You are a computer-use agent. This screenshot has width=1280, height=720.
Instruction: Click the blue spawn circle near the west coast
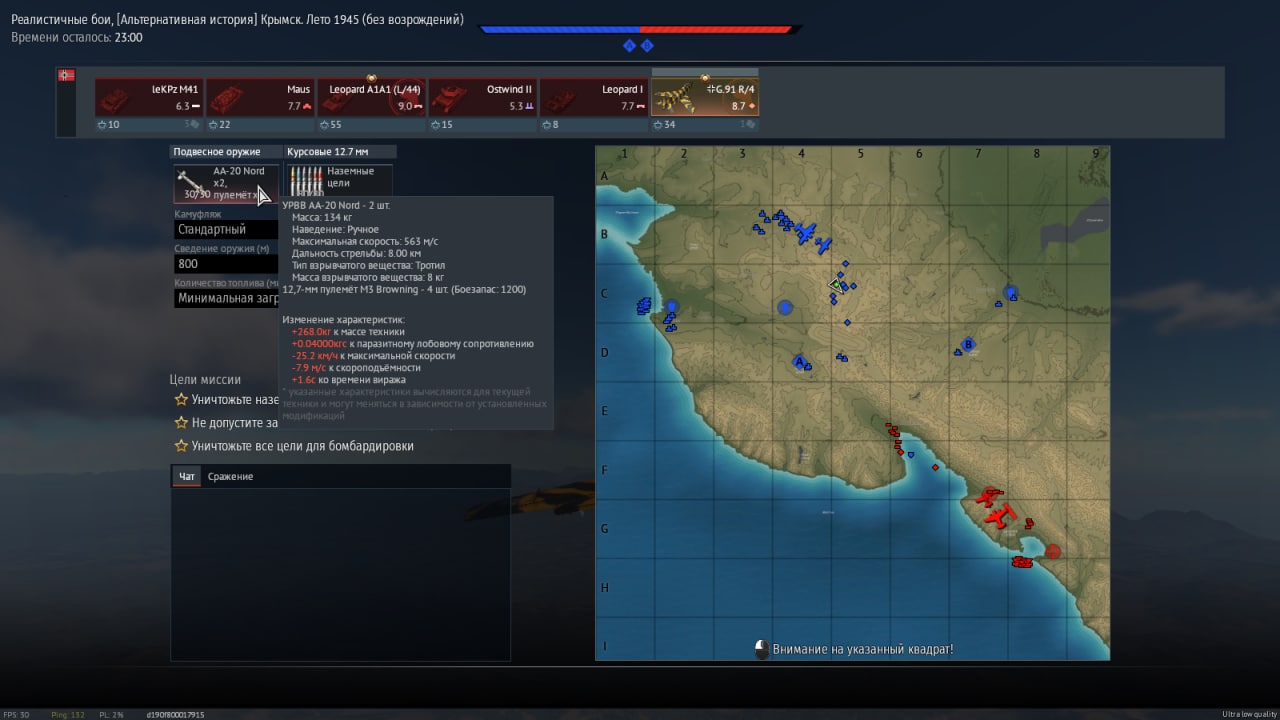(672, 307)
